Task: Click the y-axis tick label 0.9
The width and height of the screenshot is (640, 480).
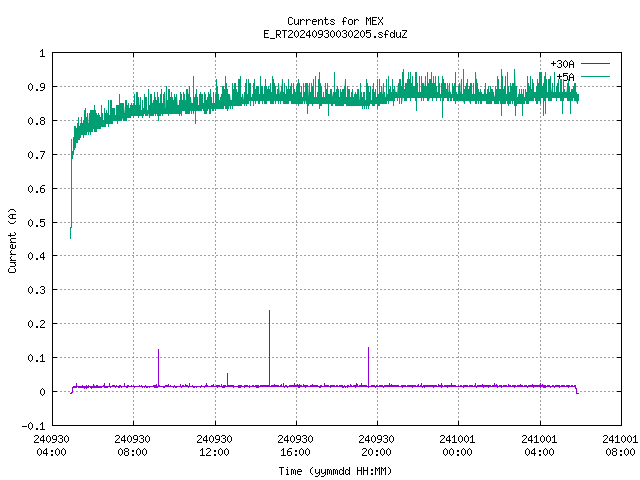Action: coord(36,87)
